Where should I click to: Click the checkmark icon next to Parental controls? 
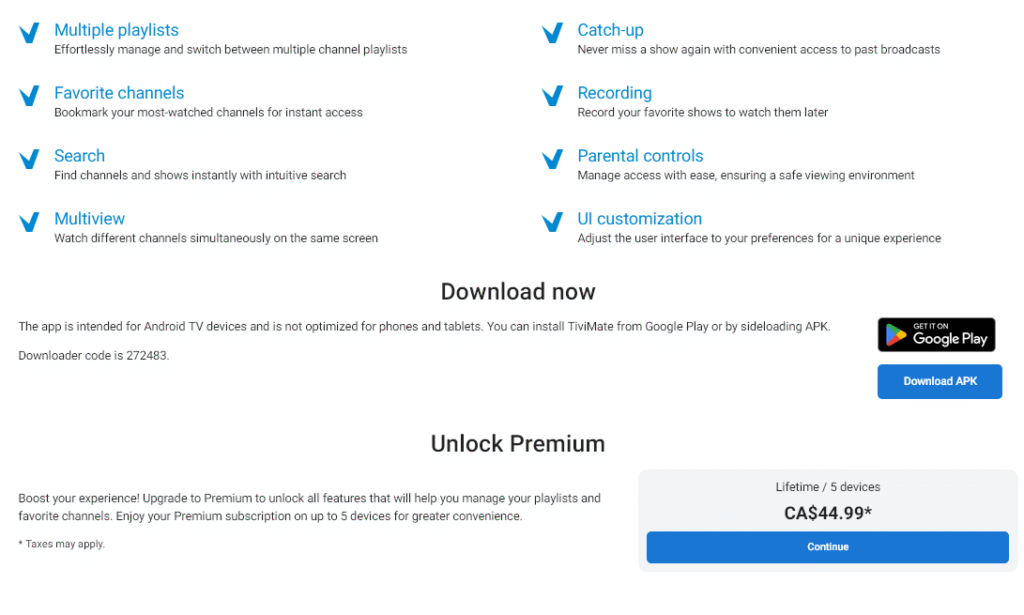click(x=552, y=159)
